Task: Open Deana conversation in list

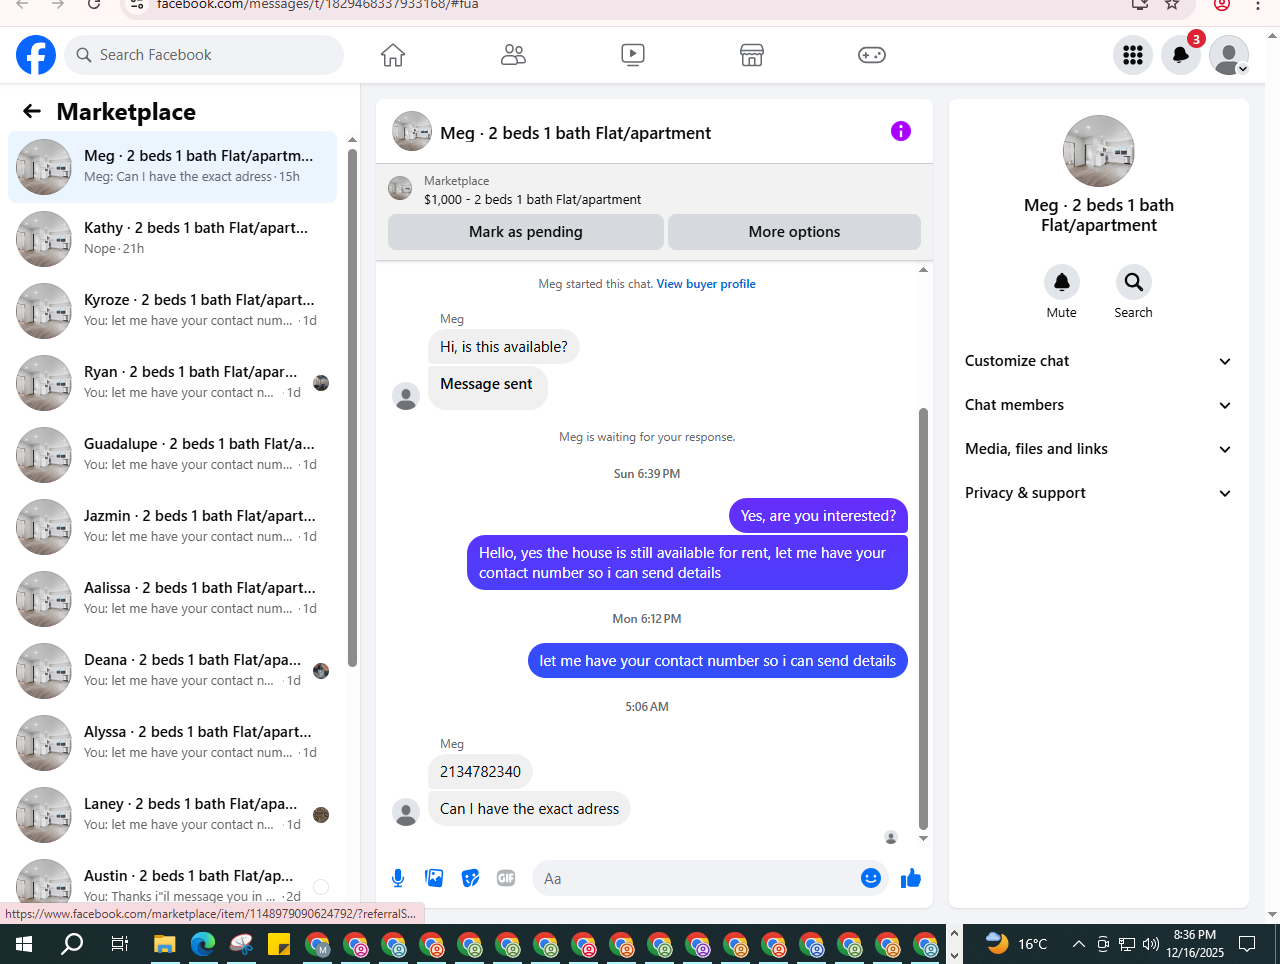Action: point(172,671)
